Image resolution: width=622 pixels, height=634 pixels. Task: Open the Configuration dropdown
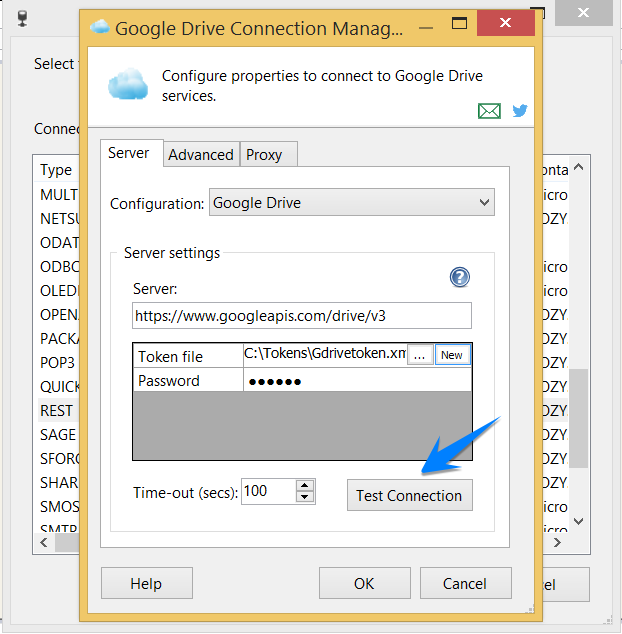pos(351,203)
